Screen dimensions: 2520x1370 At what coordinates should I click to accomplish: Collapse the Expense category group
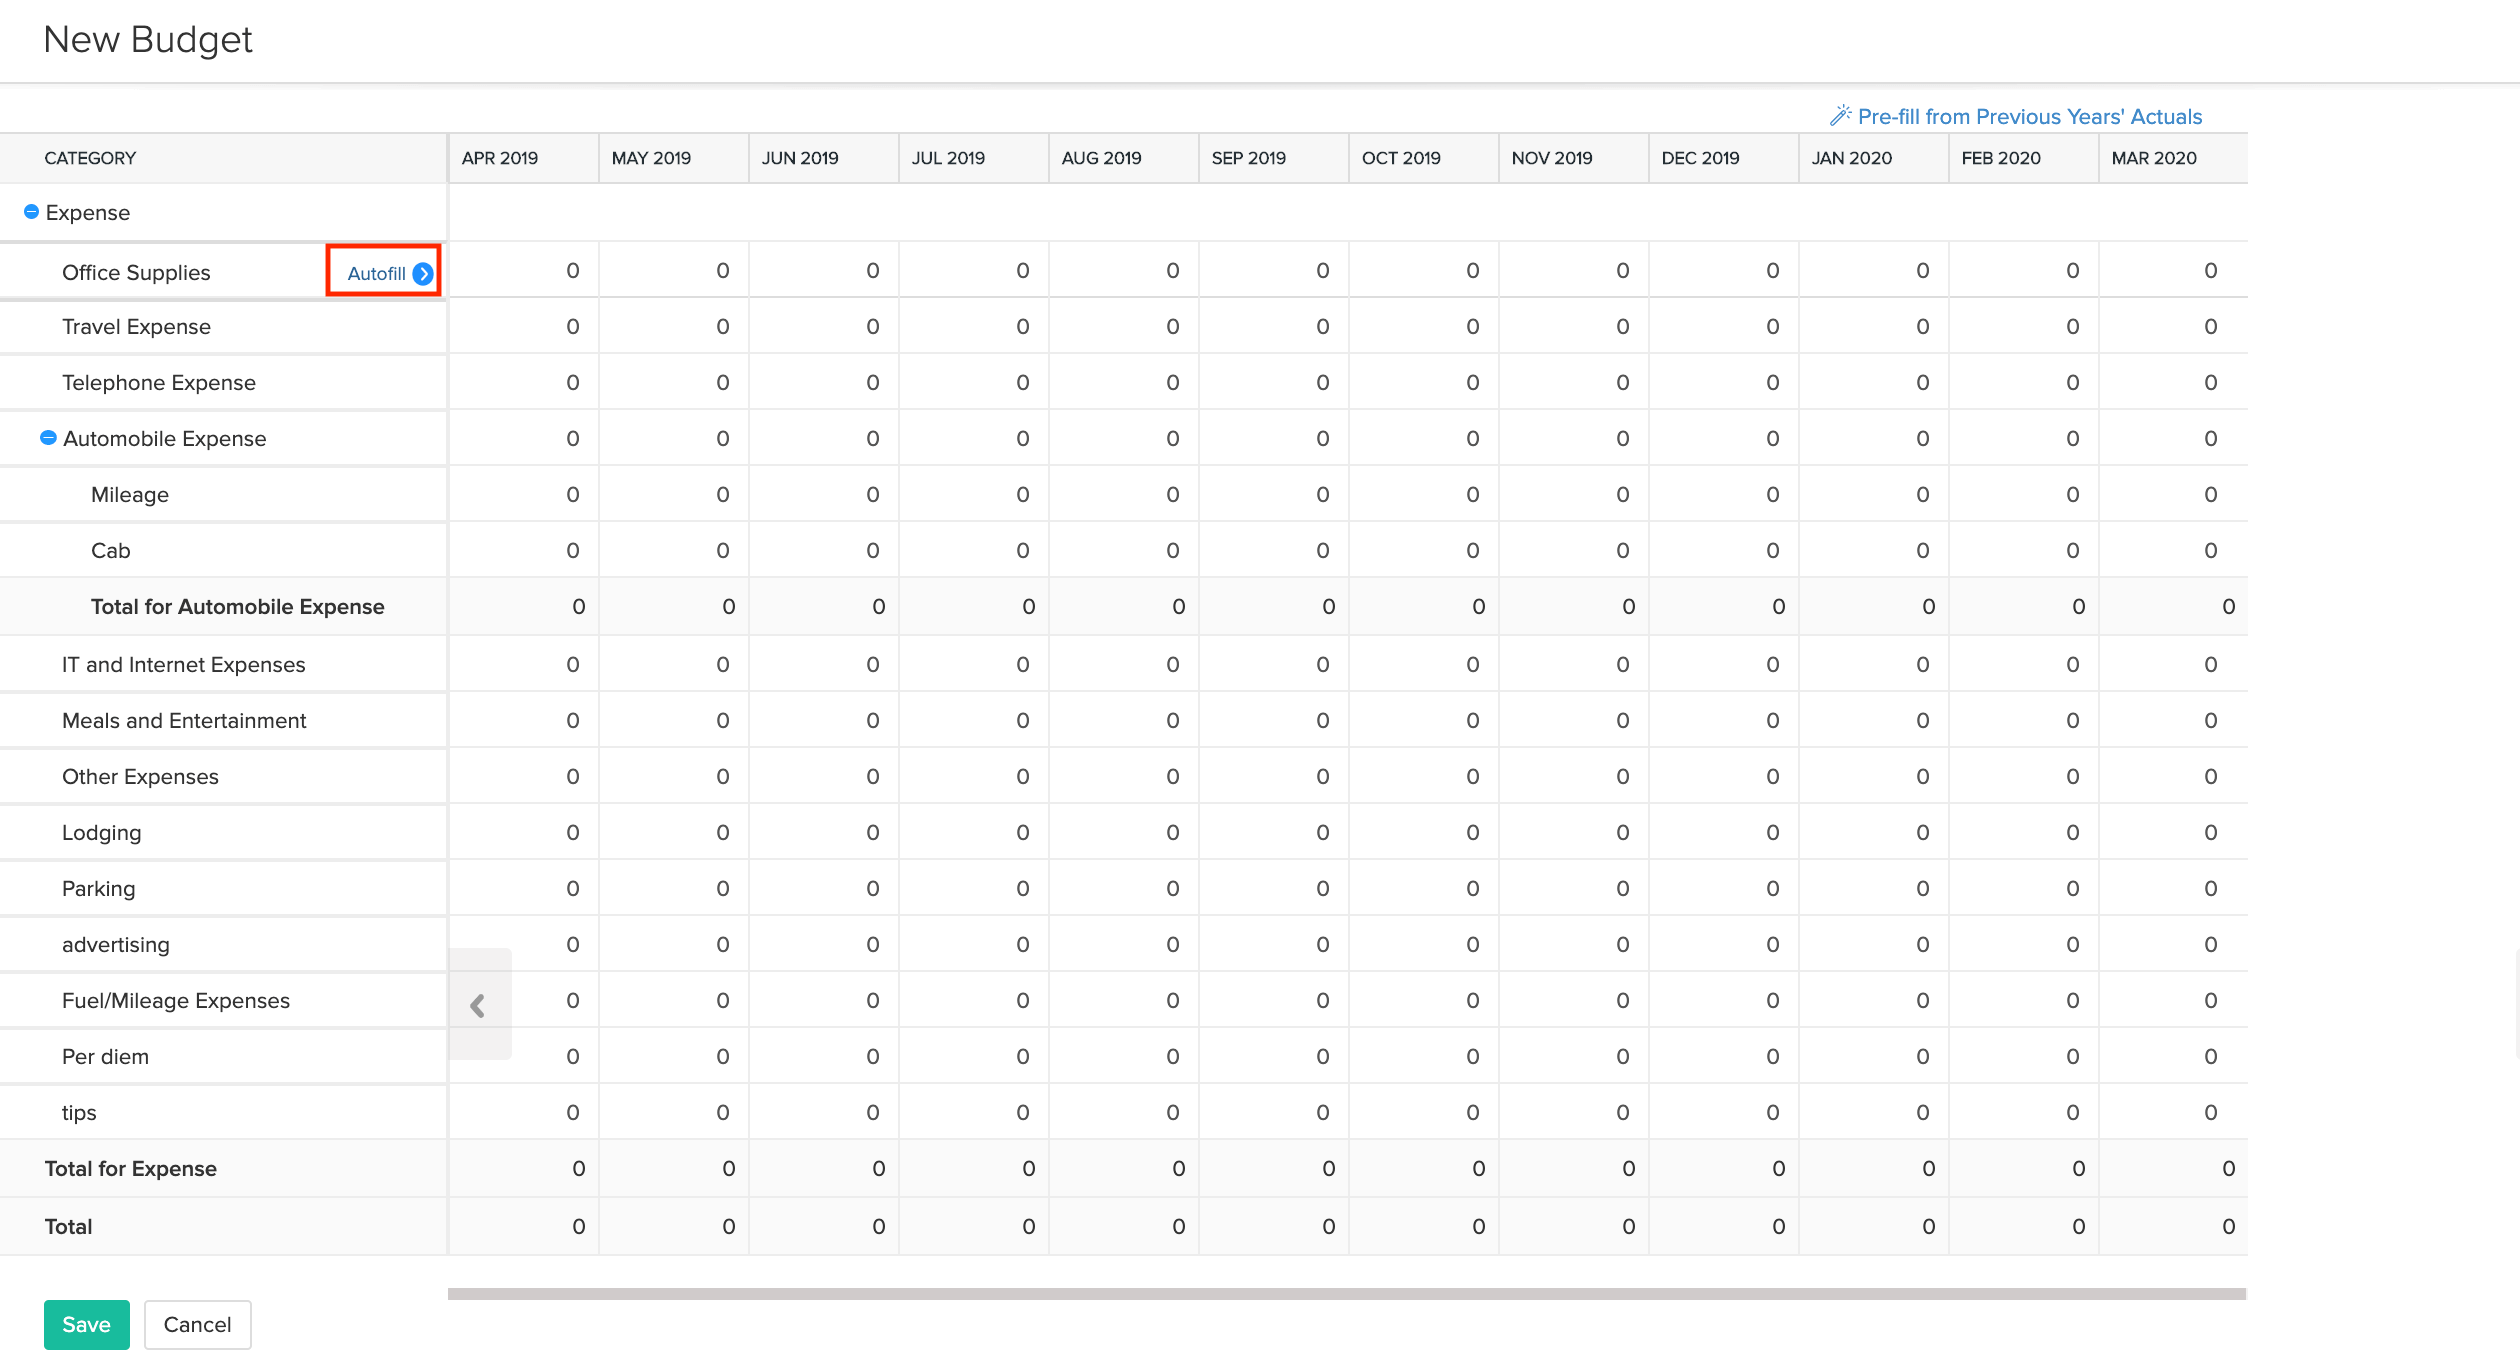[x=31, y=212]
